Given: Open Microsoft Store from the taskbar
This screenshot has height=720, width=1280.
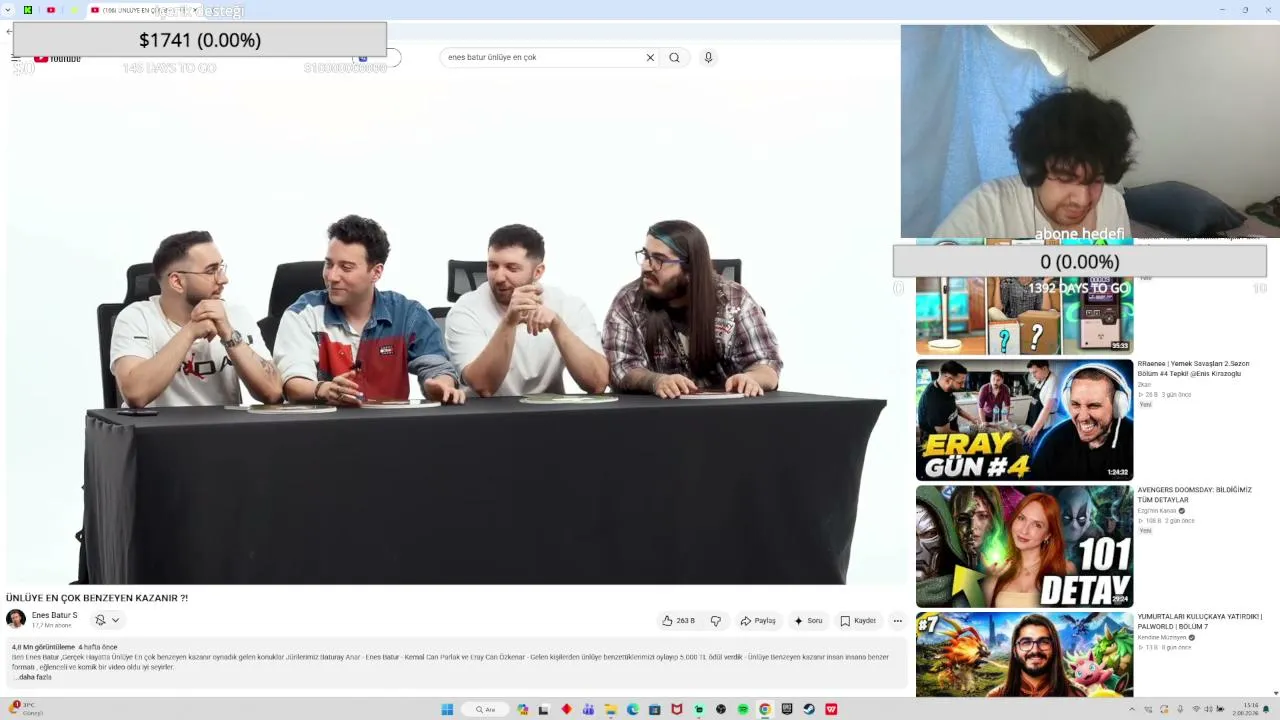Looking at the screenshot, I should tap(654, 709).
